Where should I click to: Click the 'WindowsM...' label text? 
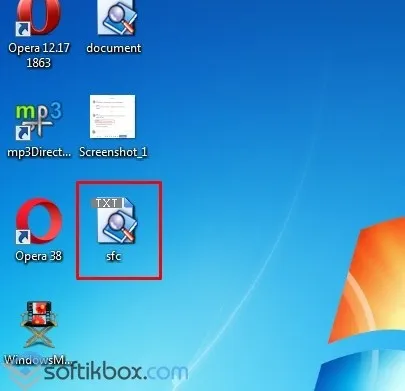click(x=38, y=360)
